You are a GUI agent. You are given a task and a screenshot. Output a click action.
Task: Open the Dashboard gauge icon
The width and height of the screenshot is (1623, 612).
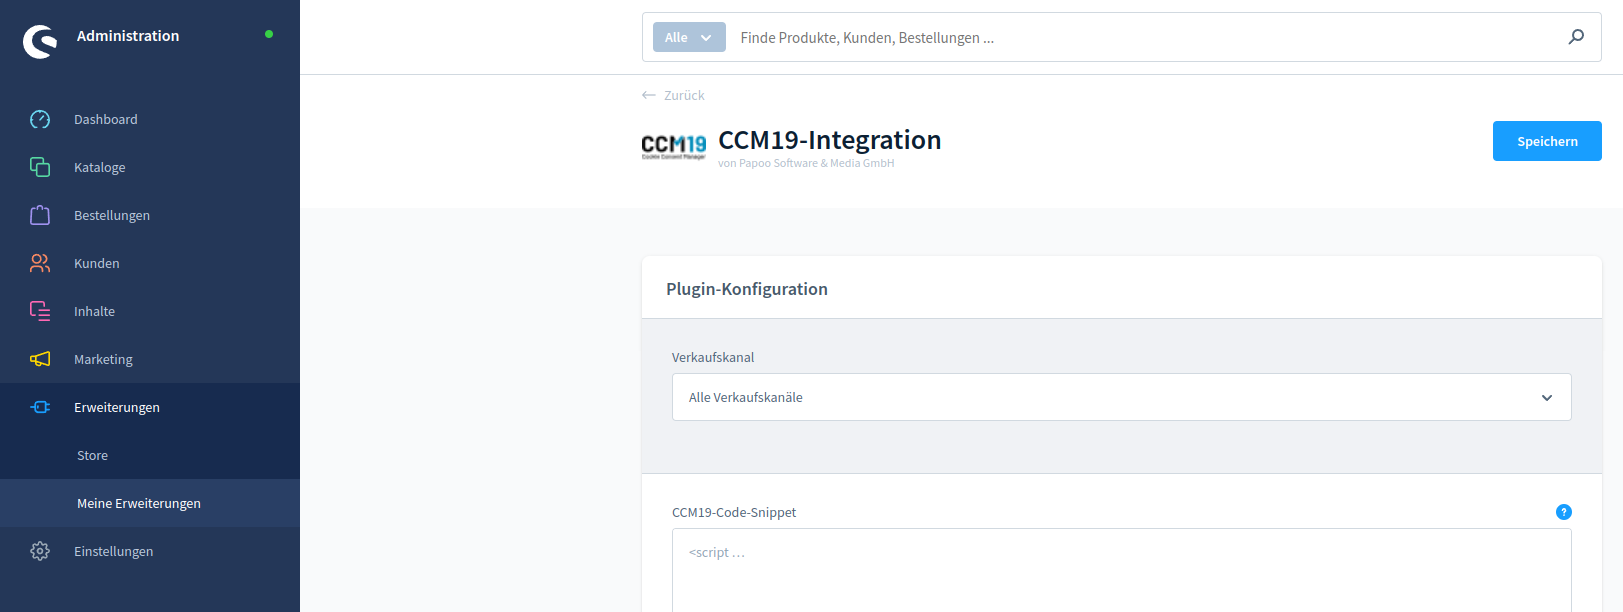40,120
